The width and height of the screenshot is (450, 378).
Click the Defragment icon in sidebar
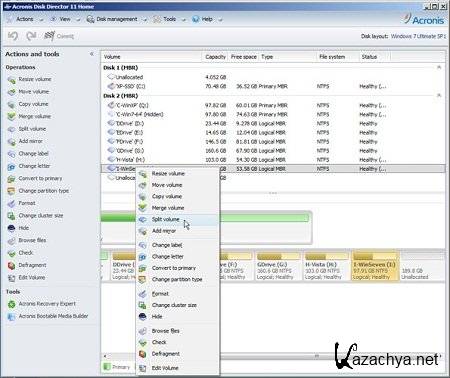click(11, 265)
